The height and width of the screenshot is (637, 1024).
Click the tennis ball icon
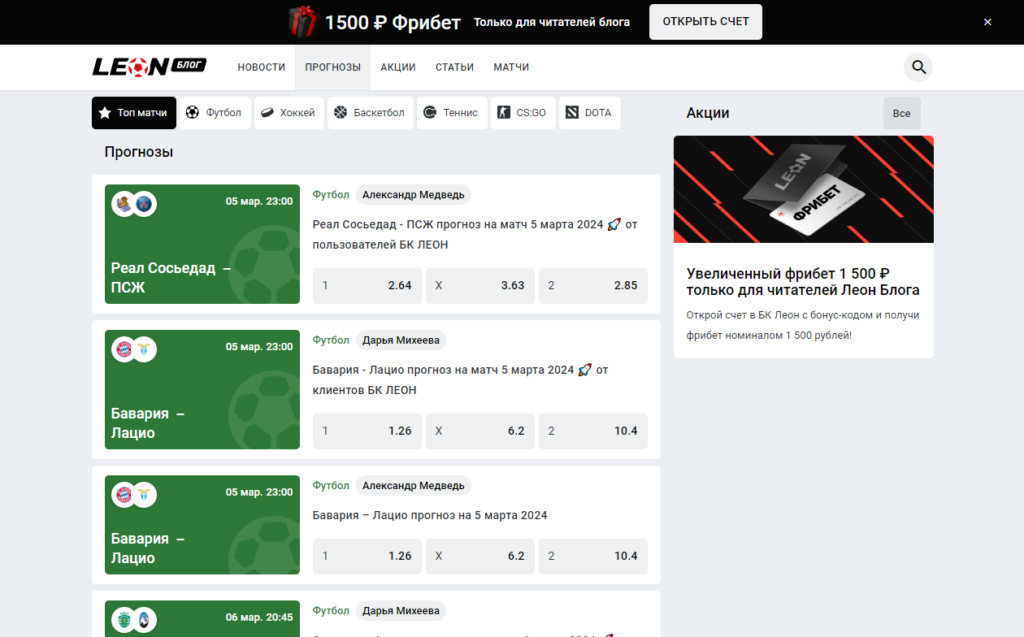click(430, 112)
